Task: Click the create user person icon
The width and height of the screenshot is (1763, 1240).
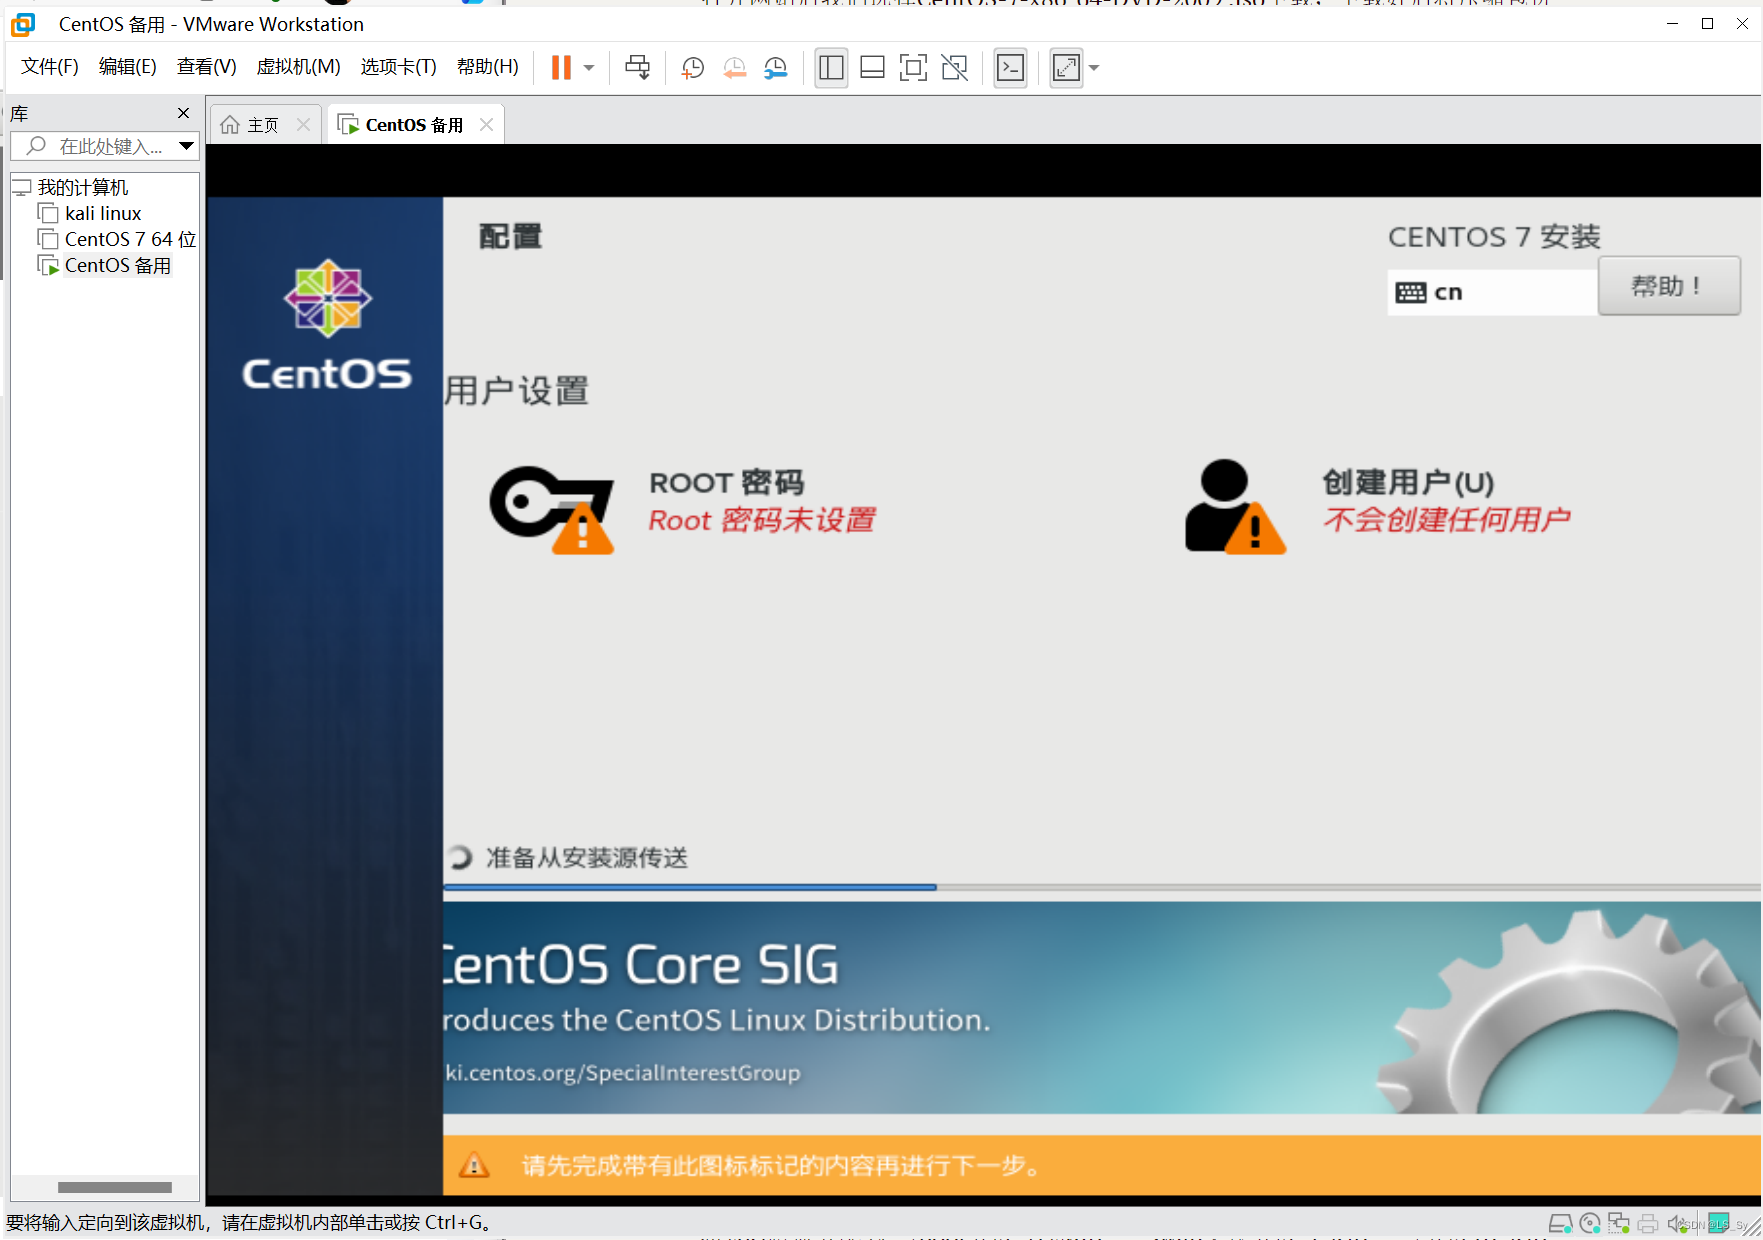Action: point(1235,506)
